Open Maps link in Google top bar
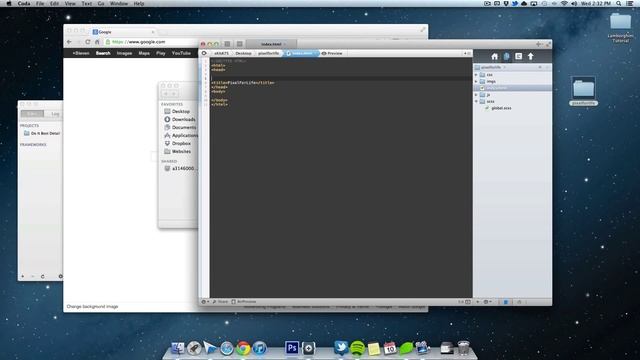 [x=144, y=53]
